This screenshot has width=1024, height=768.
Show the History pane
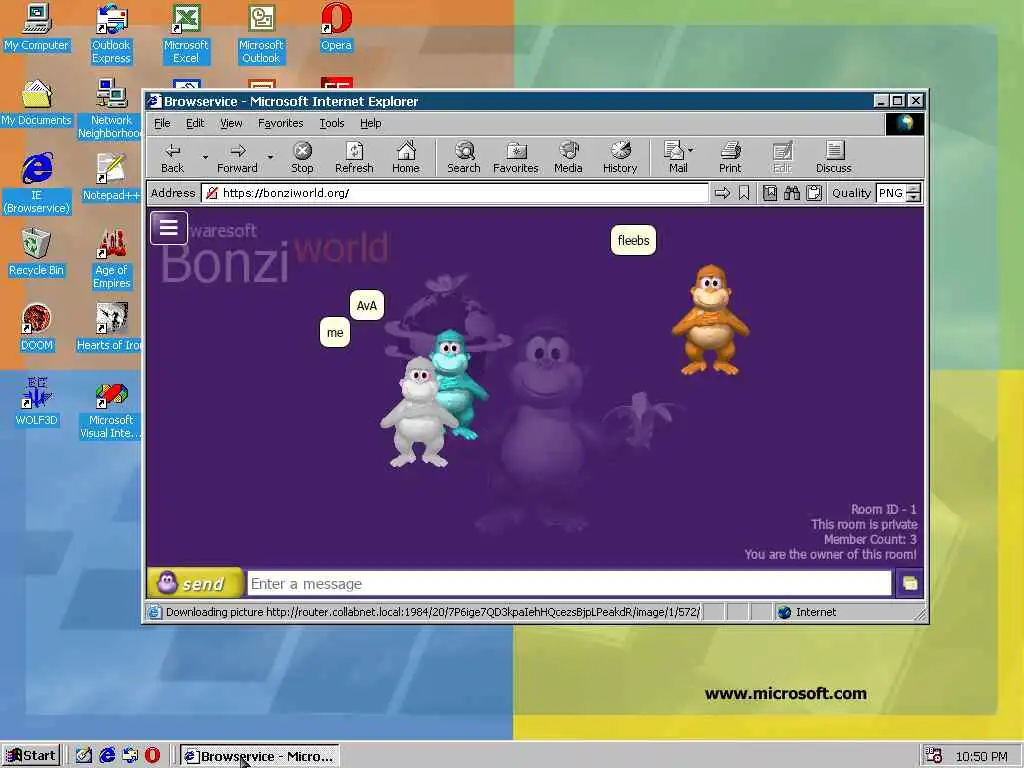620,157
